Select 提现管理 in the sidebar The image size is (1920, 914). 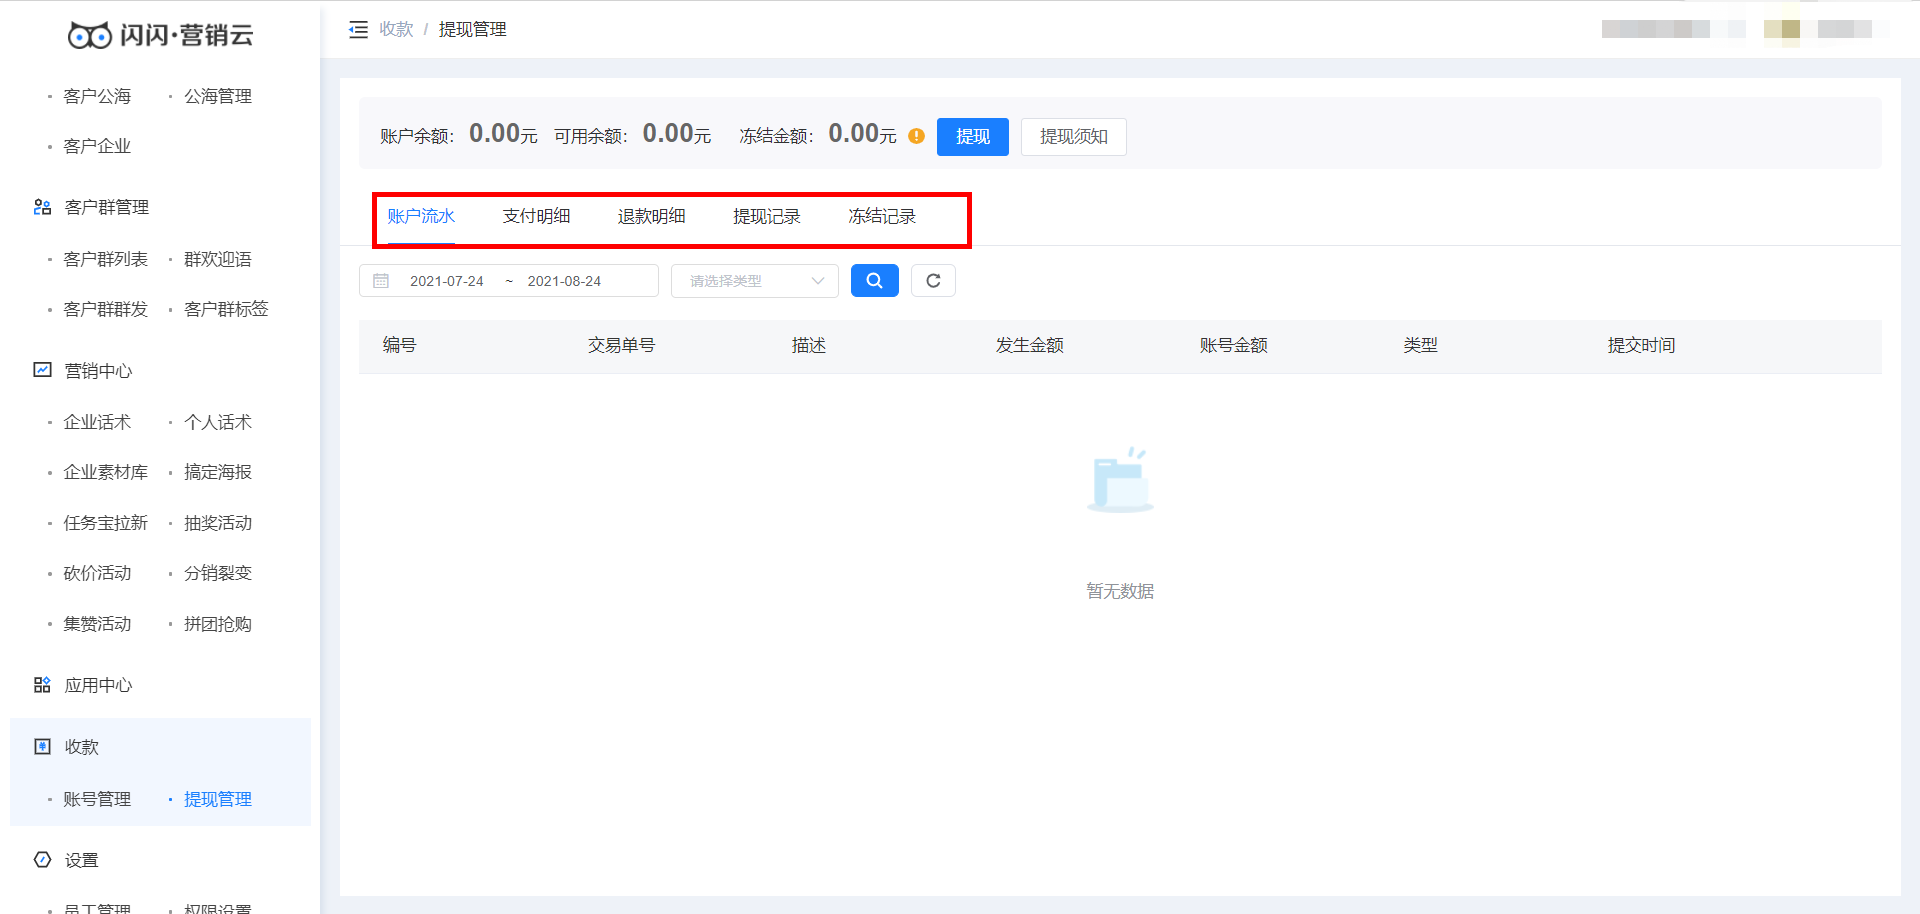[218, 799]
